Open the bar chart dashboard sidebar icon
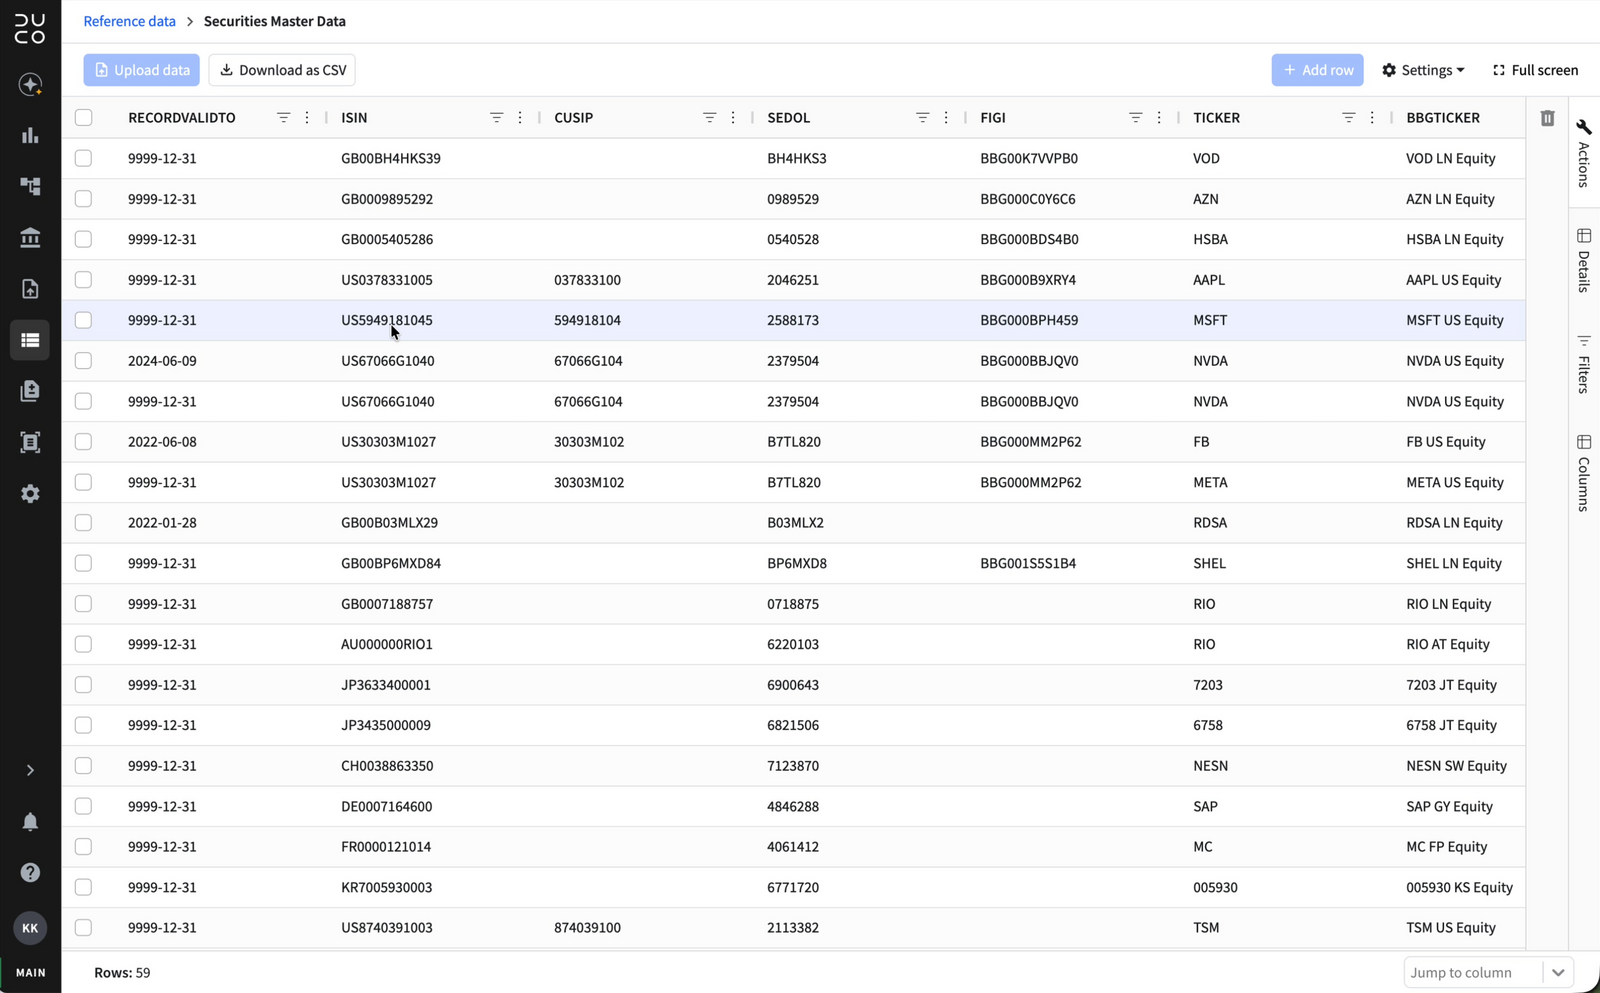The height and width of the screenshot is (993, 1600). point(30,135)
